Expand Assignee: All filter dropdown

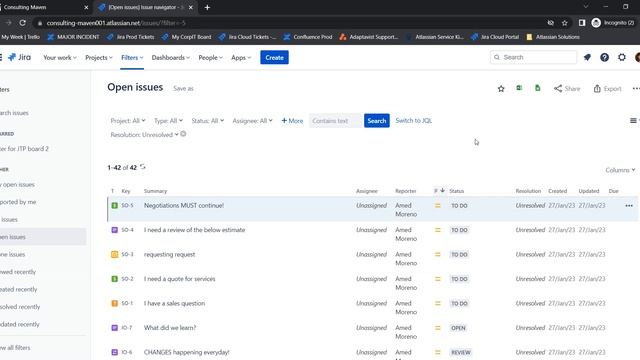pyautogui.click(x=252, y=121)
